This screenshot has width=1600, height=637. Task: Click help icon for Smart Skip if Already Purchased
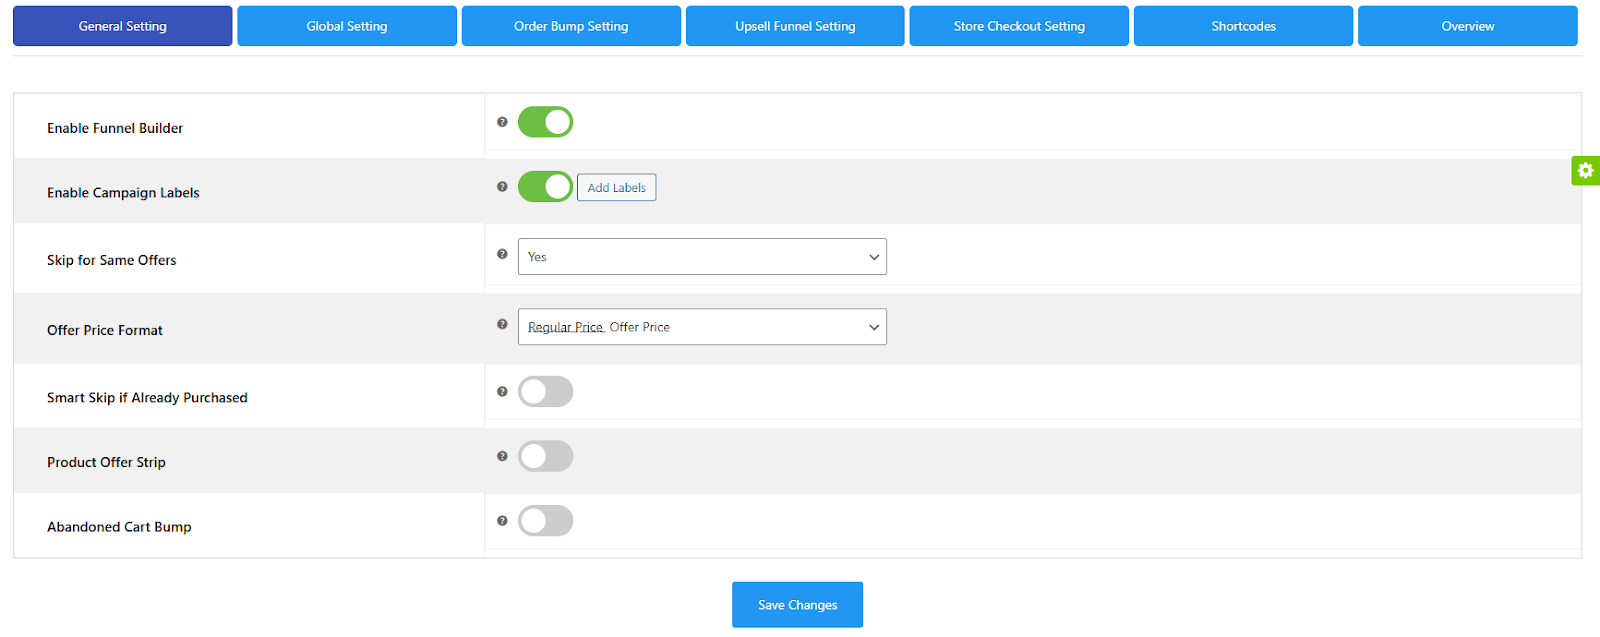pos(502,392)
